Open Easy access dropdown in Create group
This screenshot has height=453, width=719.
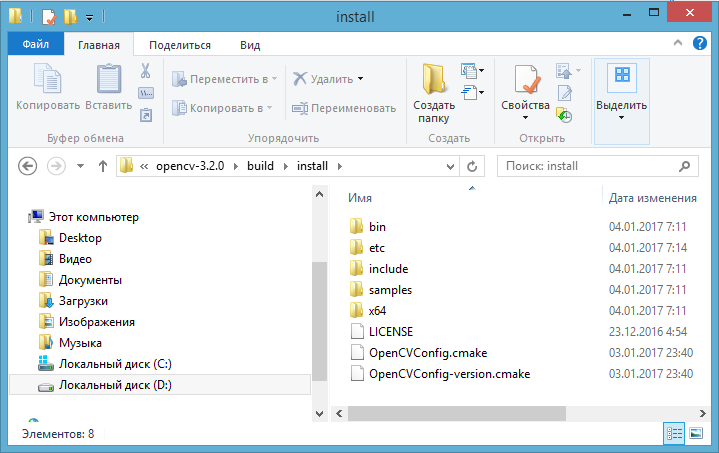(472, 92)
